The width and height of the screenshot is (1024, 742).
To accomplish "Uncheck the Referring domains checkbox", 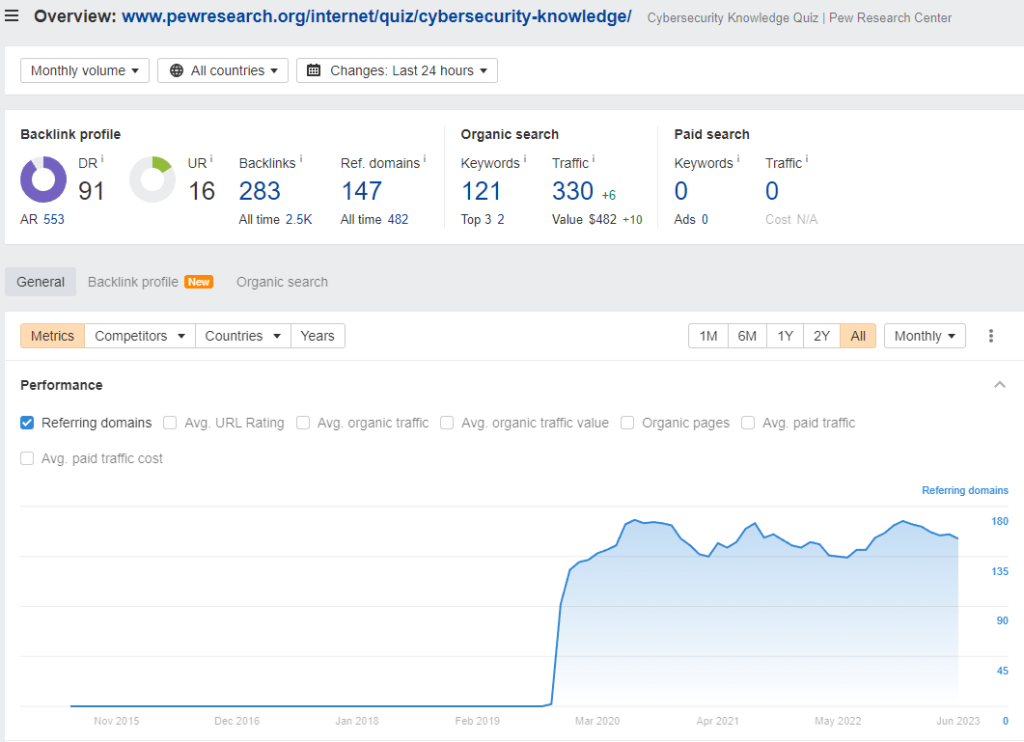I will tap(27, 423).
